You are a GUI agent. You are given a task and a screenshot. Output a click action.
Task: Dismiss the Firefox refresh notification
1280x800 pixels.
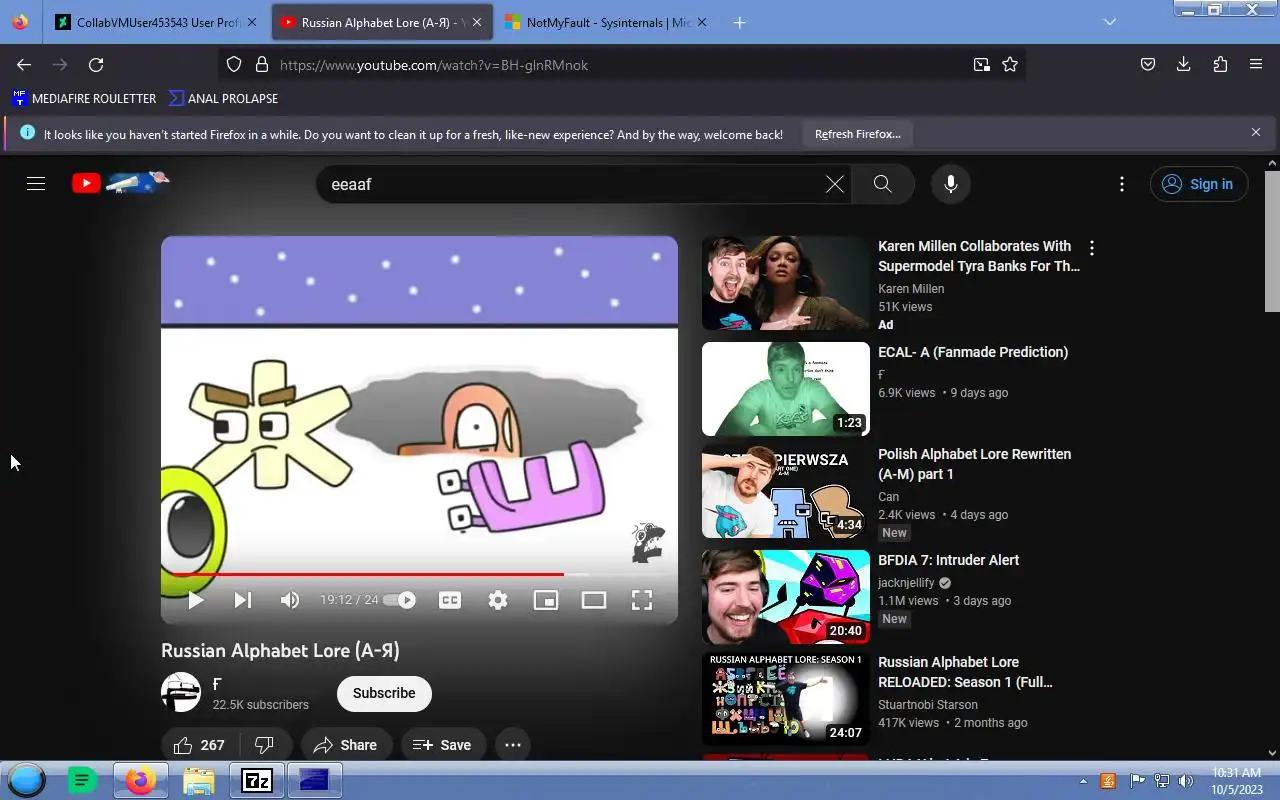tap(1256, 132)
